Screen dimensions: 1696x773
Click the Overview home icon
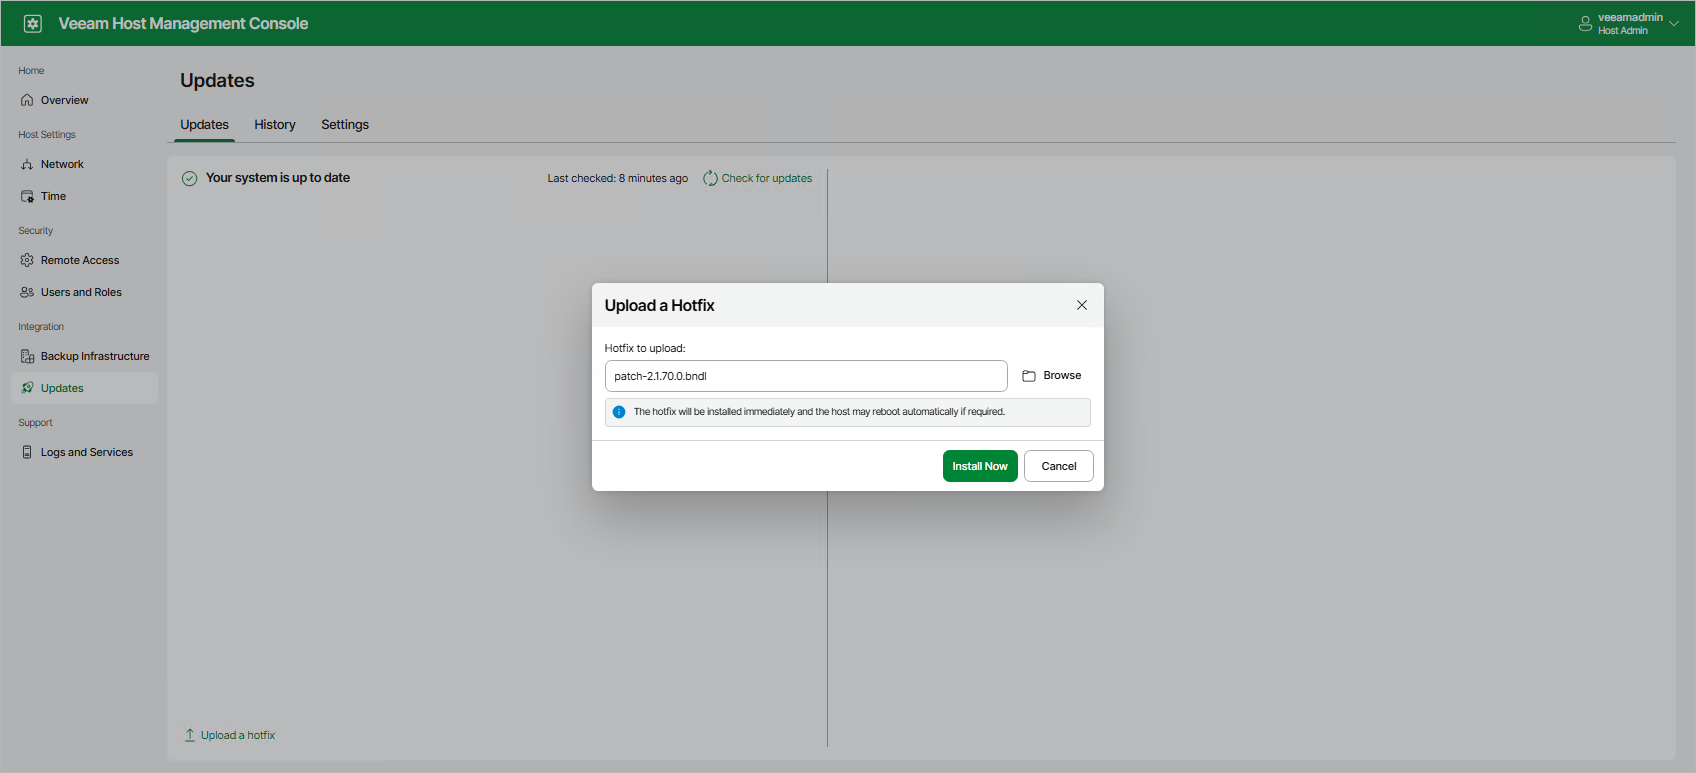click(27, 100)
